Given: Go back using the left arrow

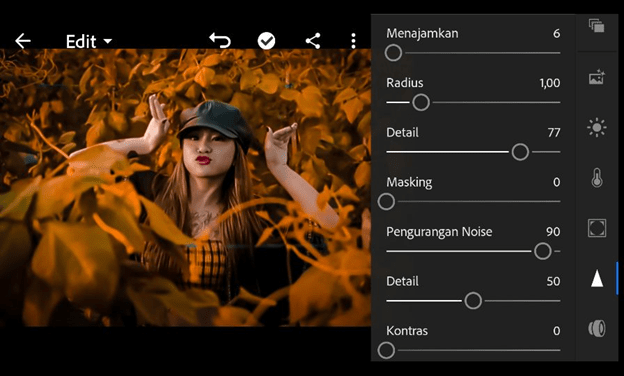Looking at the screenshot, I should click(23, 41).
